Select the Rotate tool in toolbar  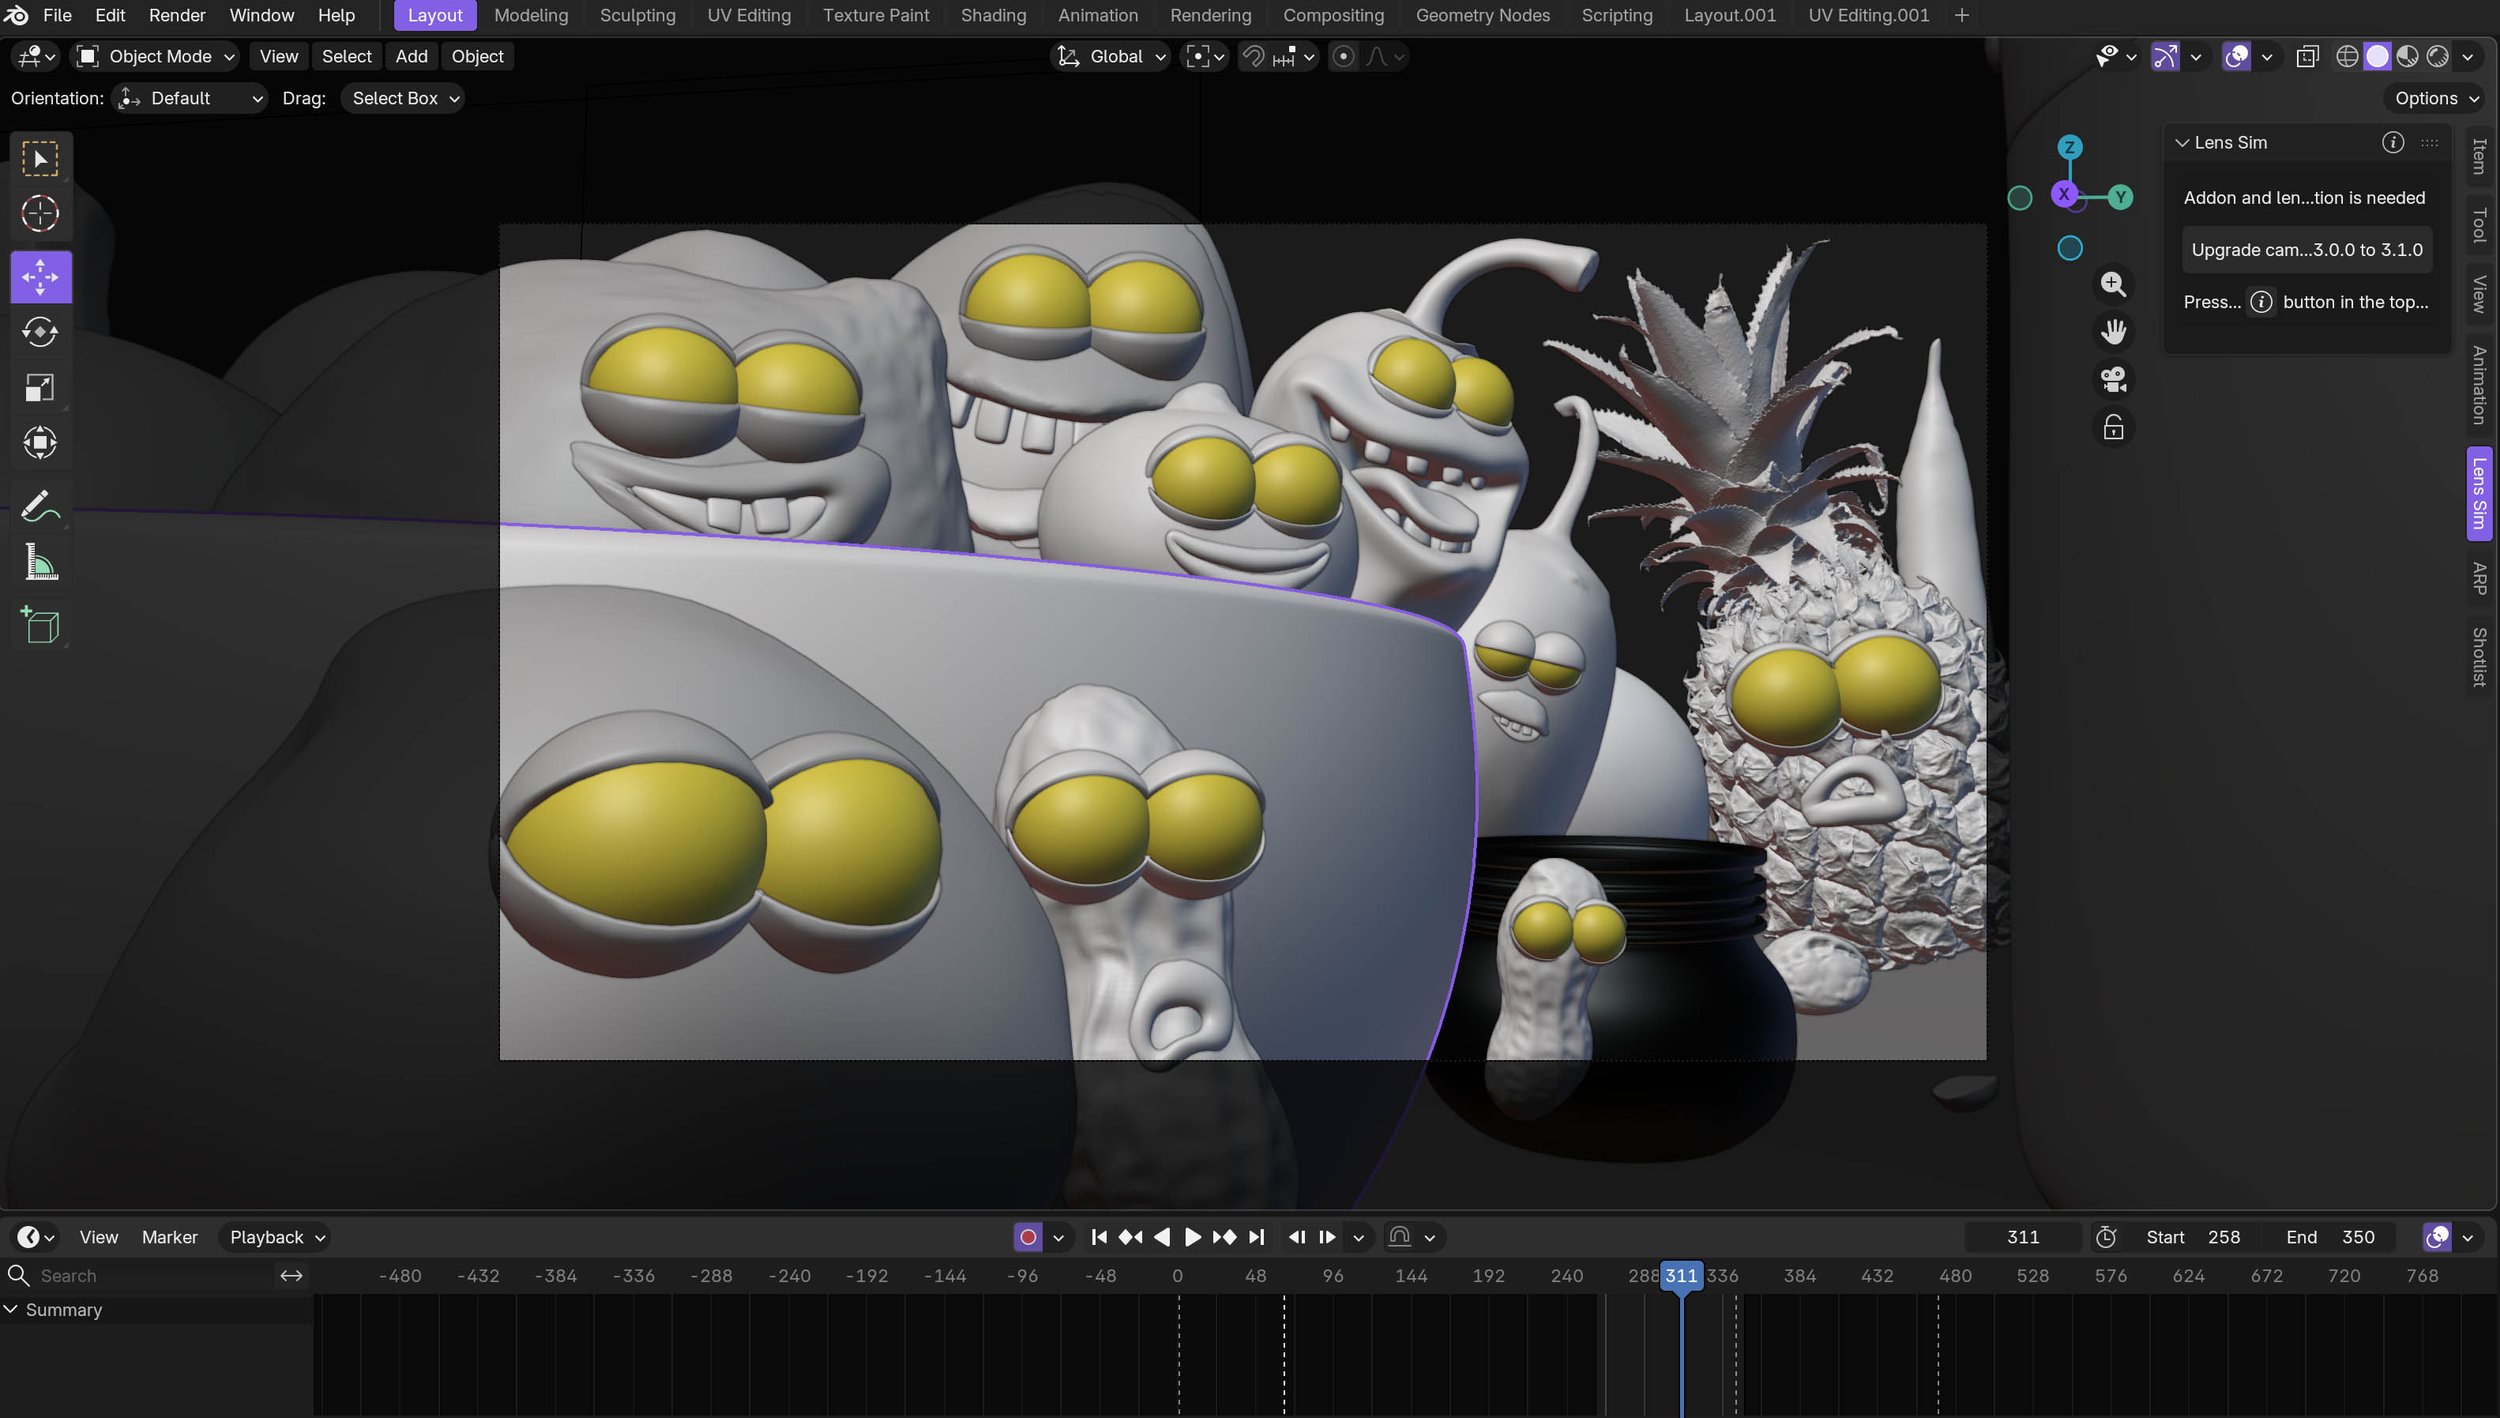point(40,332)
